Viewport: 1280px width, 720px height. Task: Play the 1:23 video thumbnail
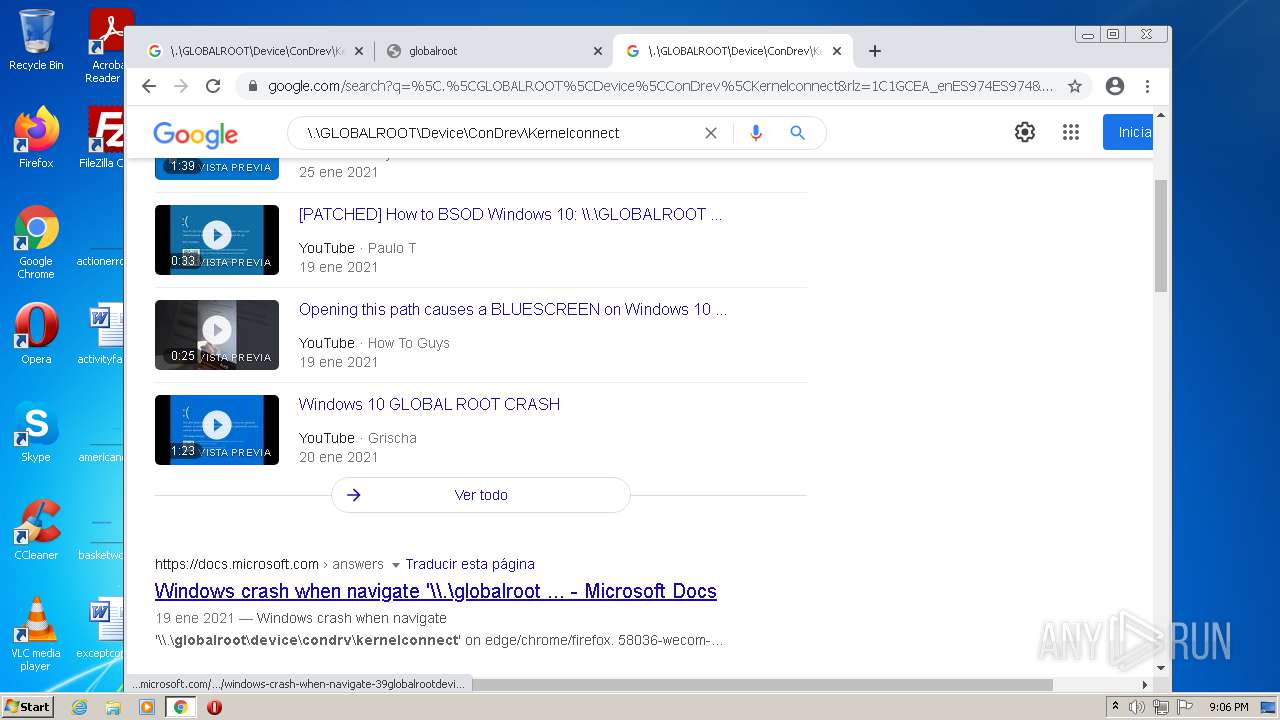click(217, 430)
